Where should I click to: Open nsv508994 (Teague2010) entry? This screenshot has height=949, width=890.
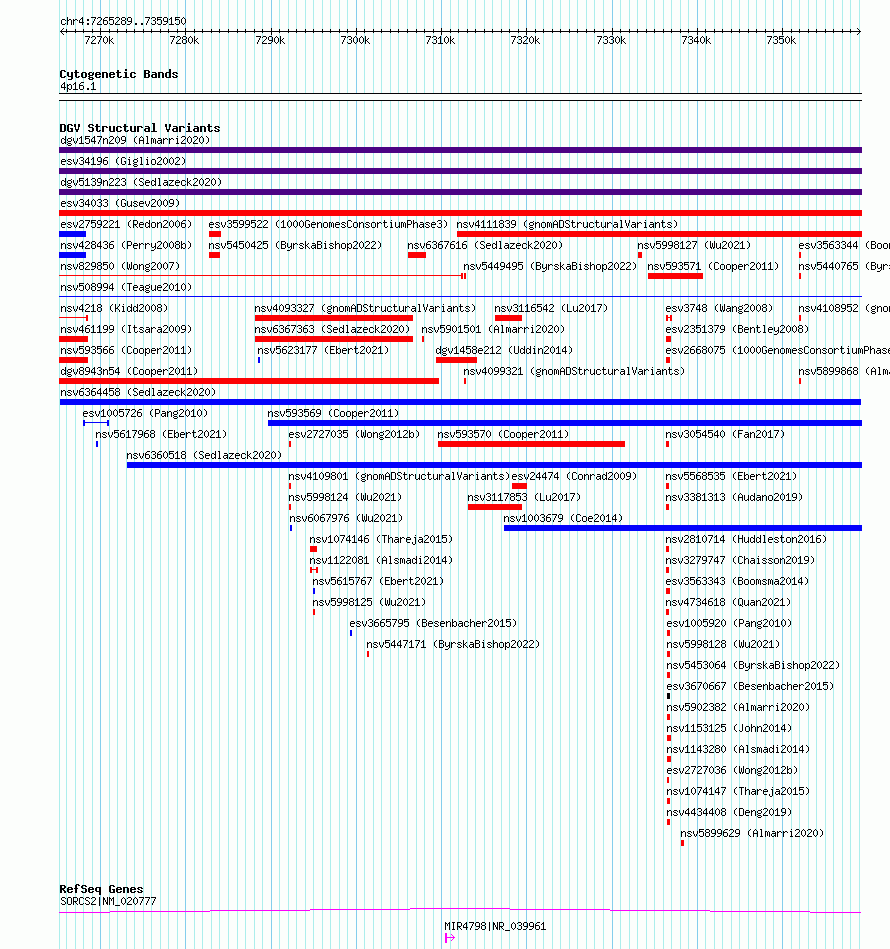[x=126, y=287]
